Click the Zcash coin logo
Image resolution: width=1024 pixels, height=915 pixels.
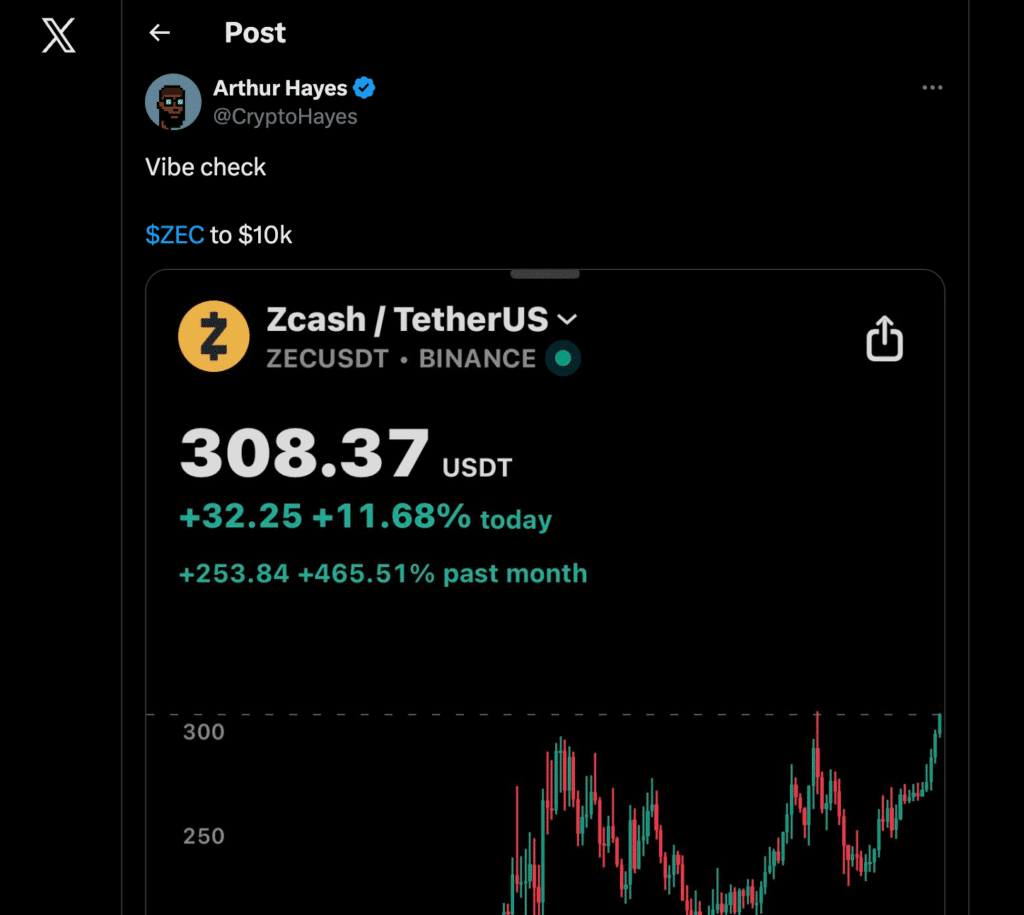(213, 336)
